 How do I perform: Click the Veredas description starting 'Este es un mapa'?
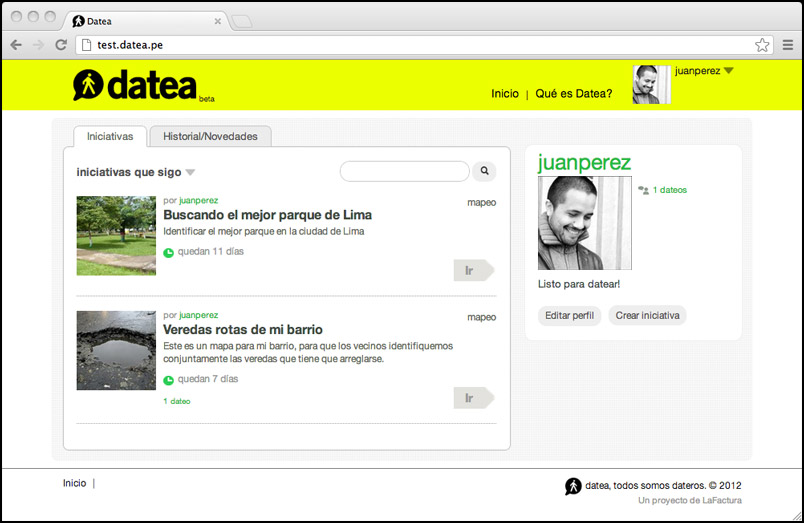(308, 352)
